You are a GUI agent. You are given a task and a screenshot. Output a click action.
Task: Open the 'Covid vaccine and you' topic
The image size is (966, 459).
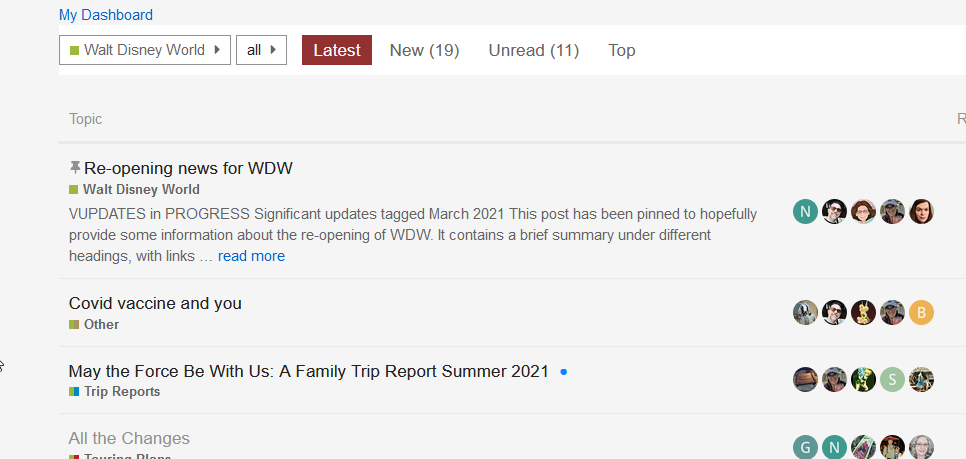click(155, 303)
